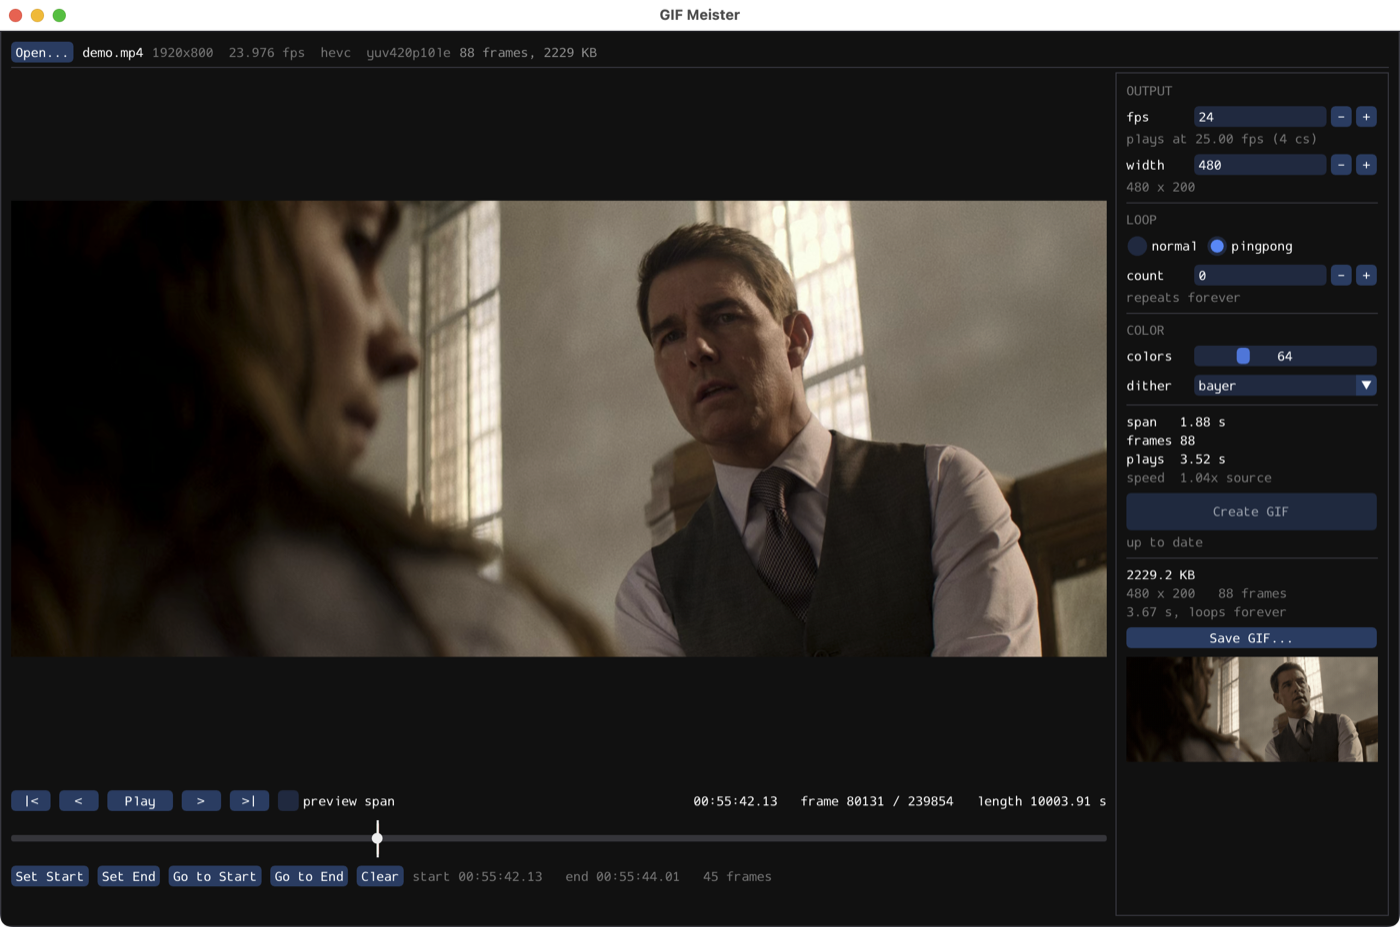This screenshot has width=1400, height=927.
Task: Click the fps input field
Action: [1260, 117]
